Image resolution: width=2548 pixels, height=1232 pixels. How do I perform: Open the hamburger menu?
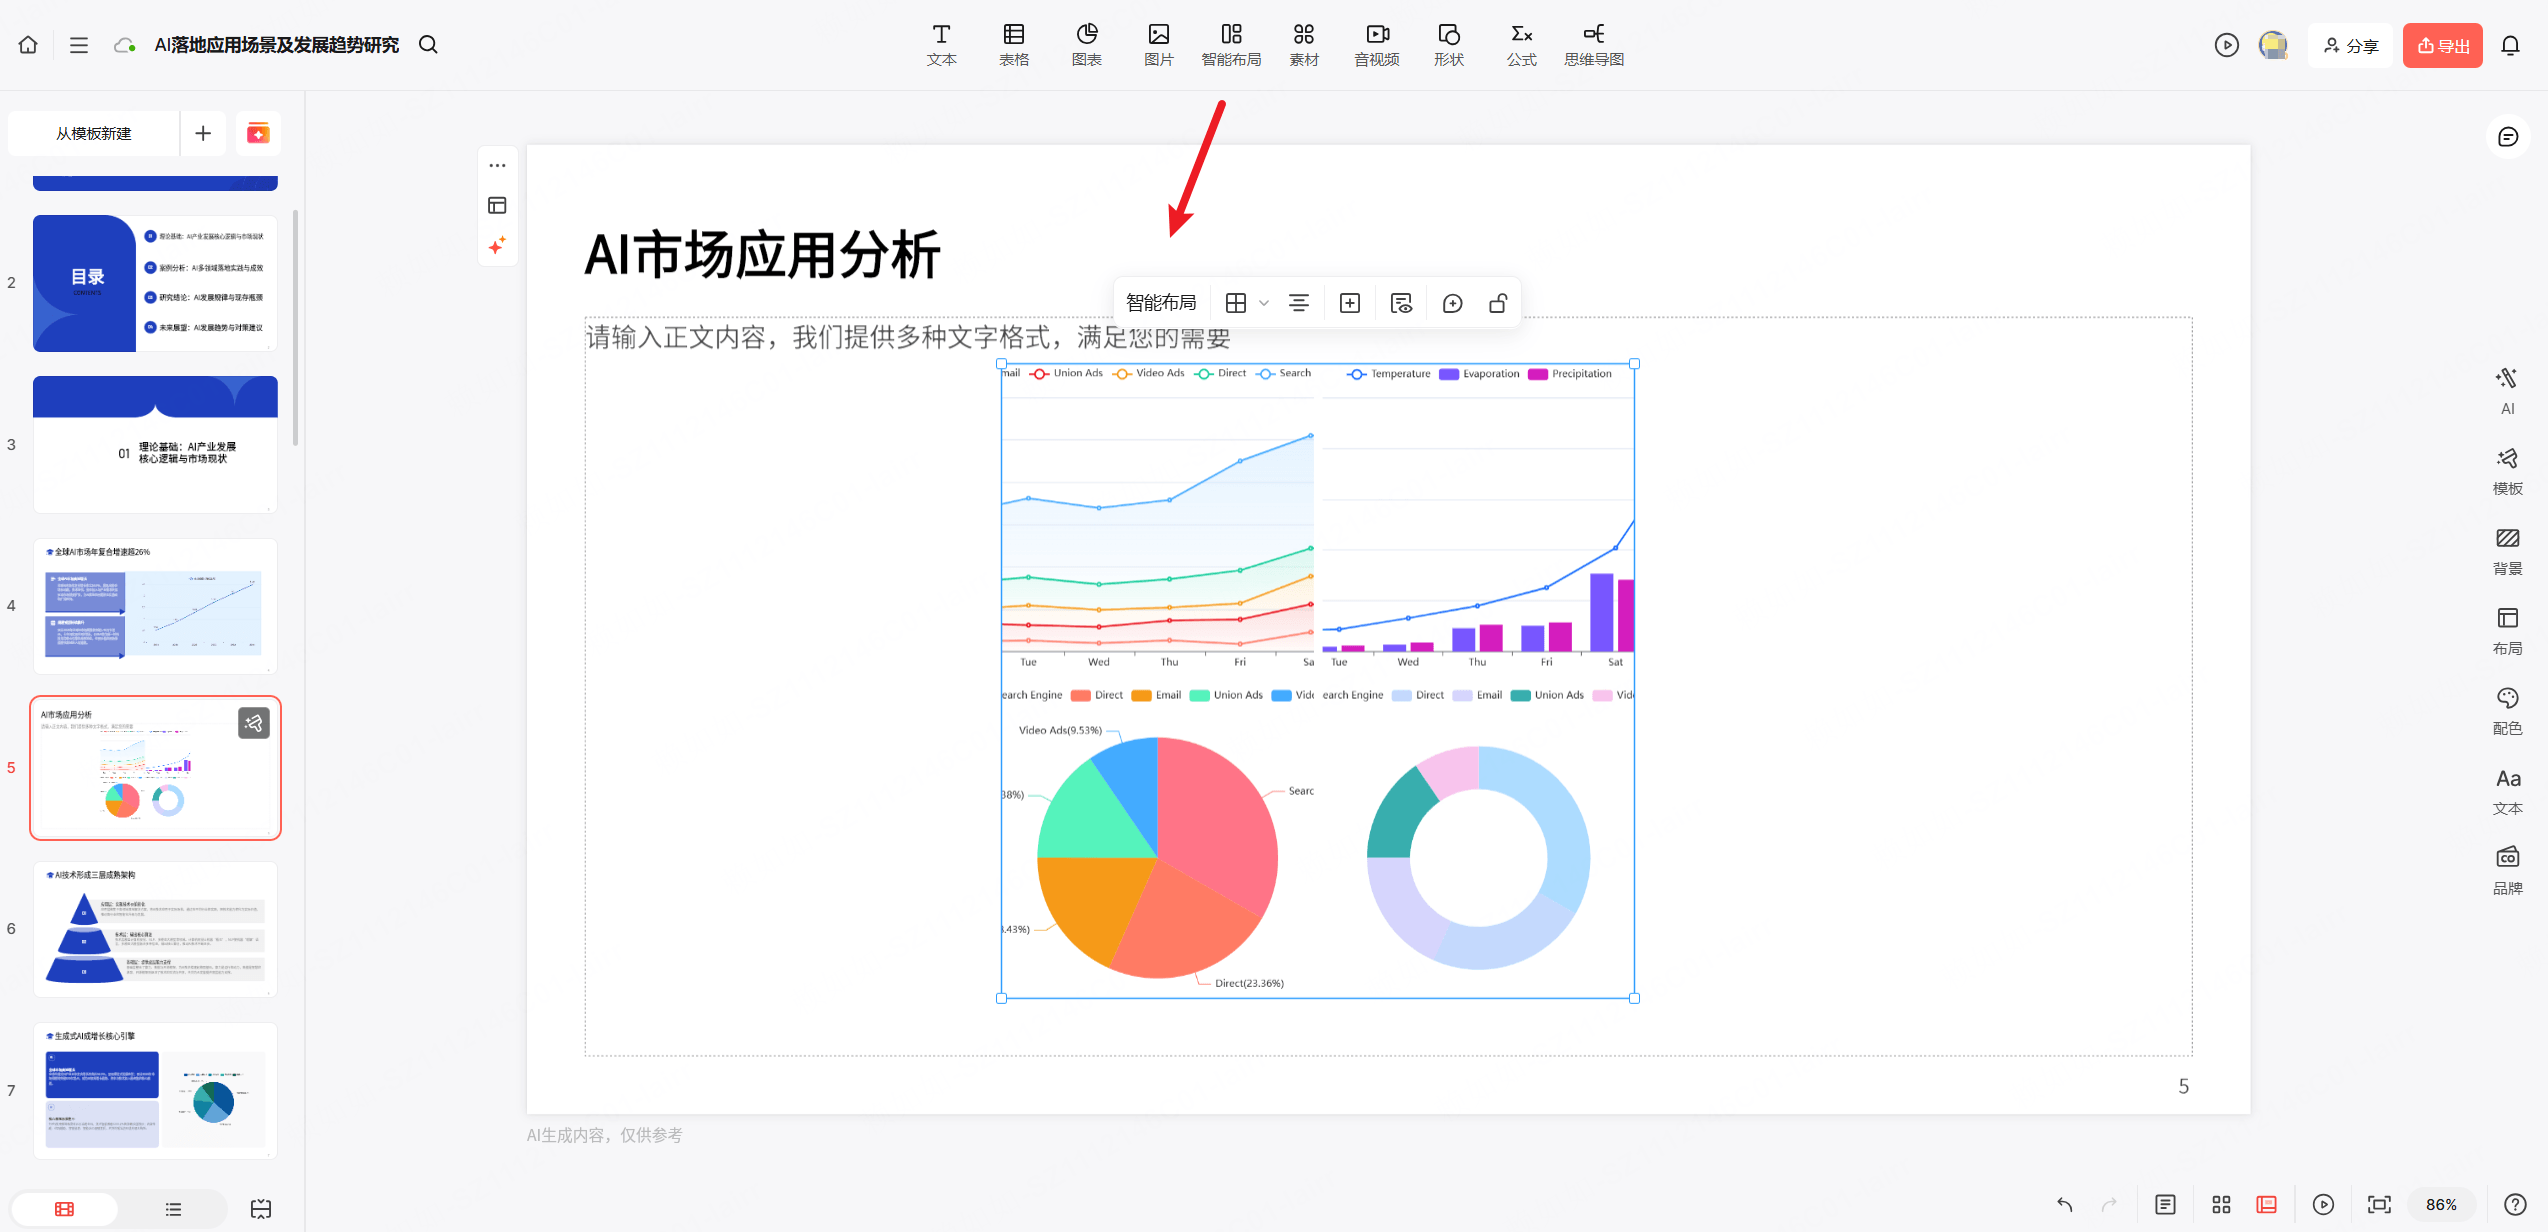[x=79, y=45]
